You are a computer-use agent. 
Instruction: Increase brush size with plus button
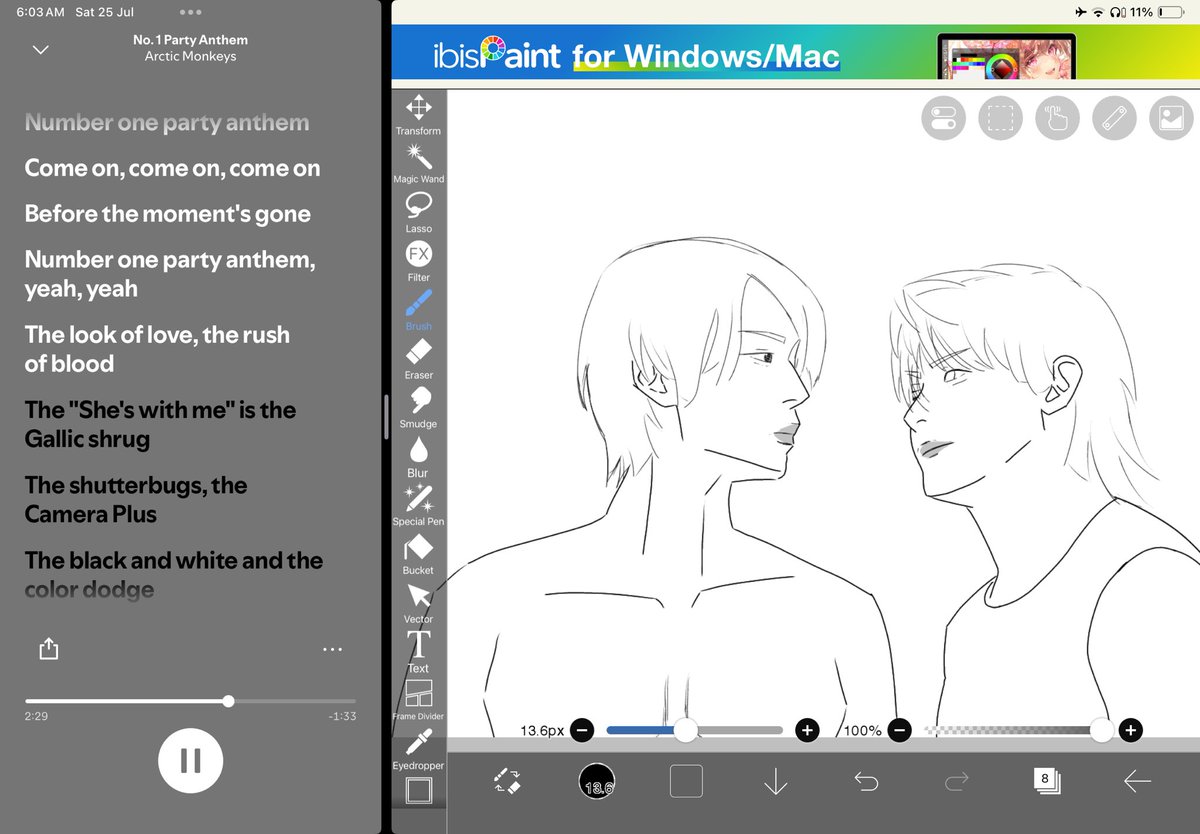tap(807, 730)
